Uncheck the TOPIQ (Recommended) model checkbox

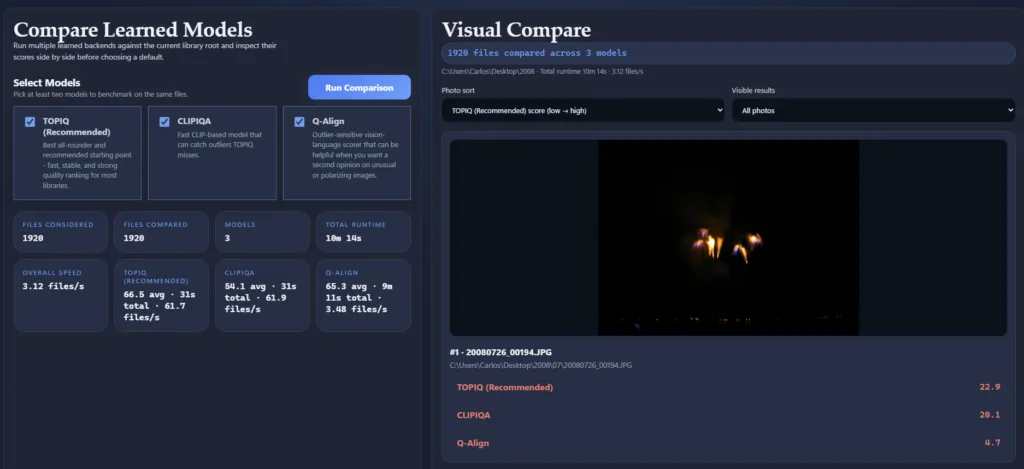(29, 121)
